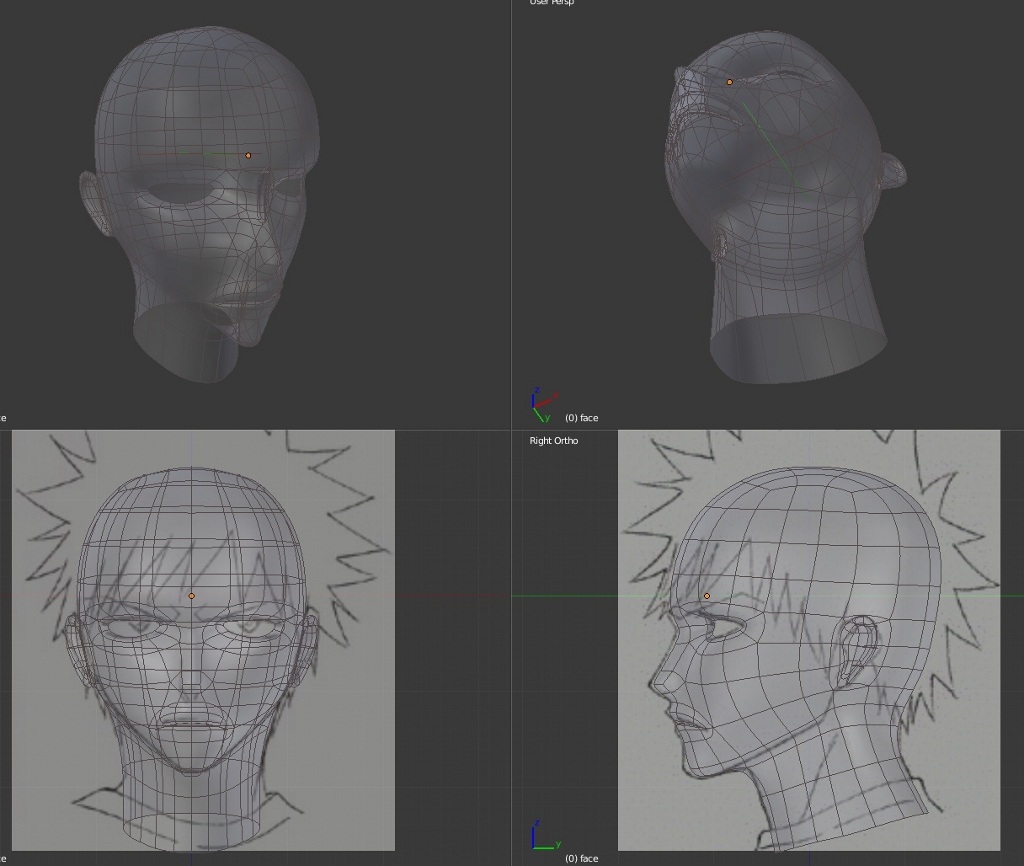Click the (0) face label in rear perspective view
Screen dimensions: 1024x866
coord(581,417)
